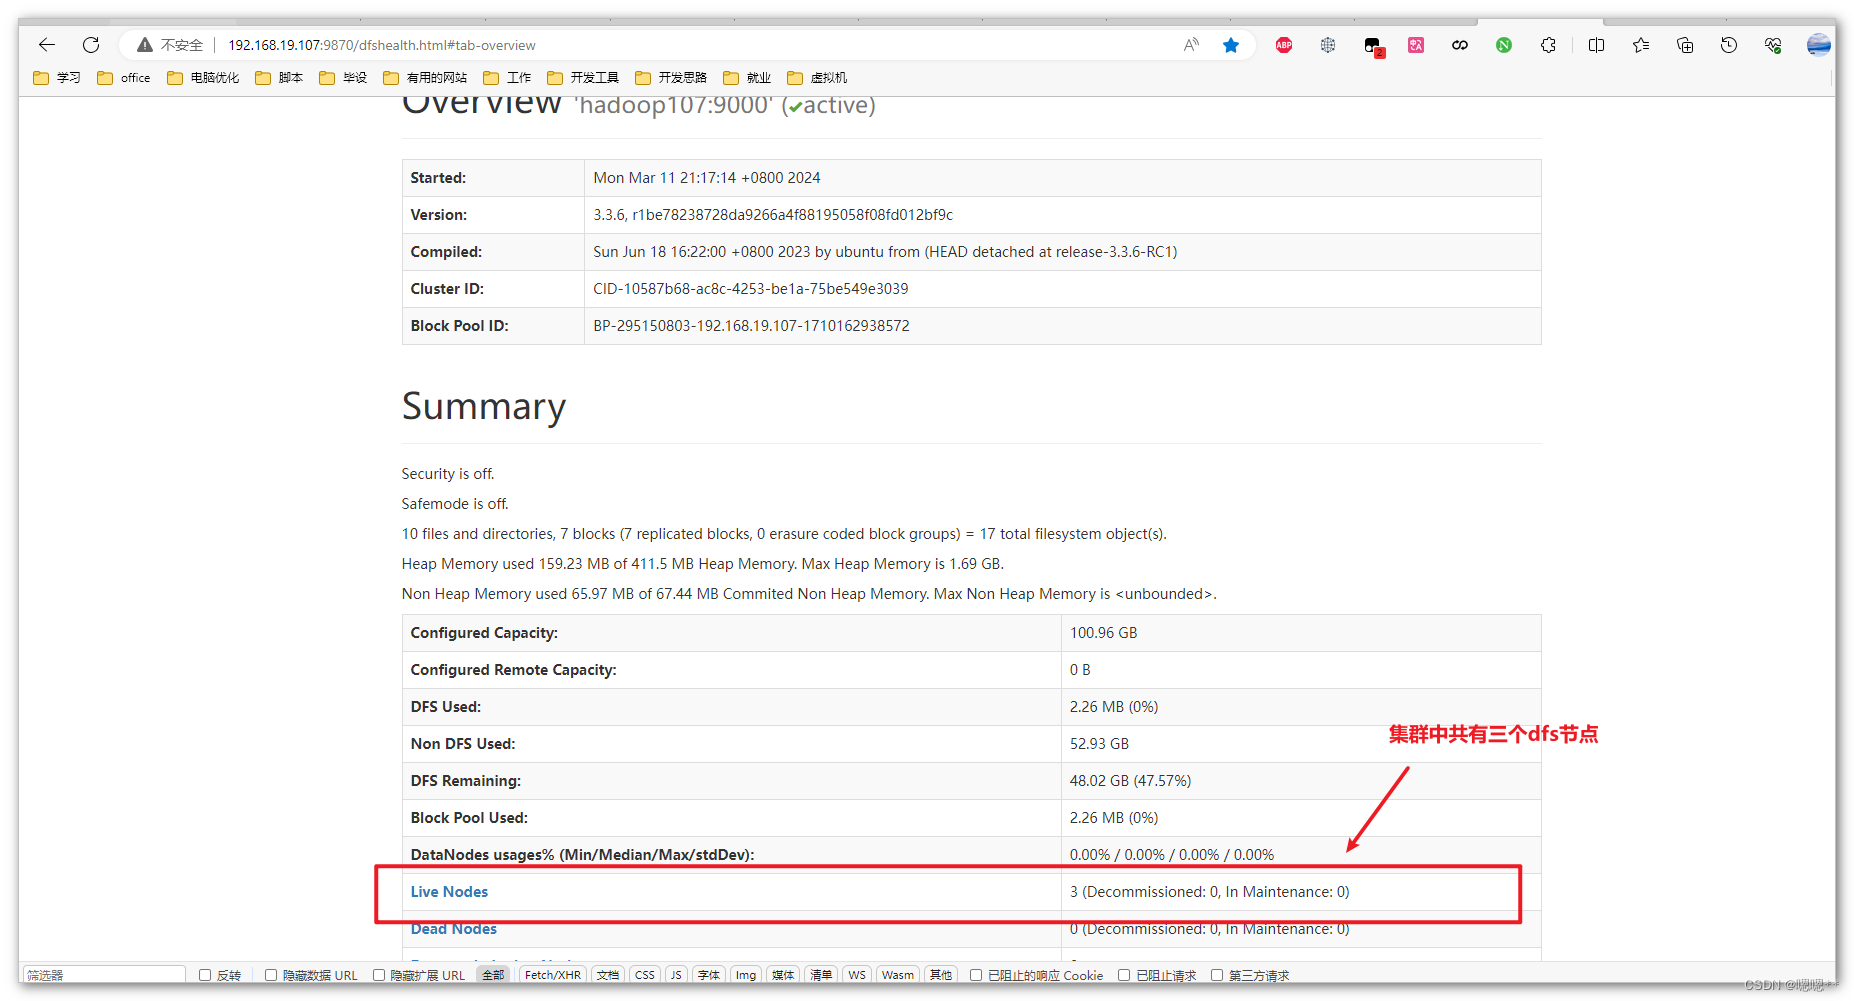Open the office bookmark folder
Image resolution: width=1854 pixels, height=1001 pixels.
tap(124, 78)
